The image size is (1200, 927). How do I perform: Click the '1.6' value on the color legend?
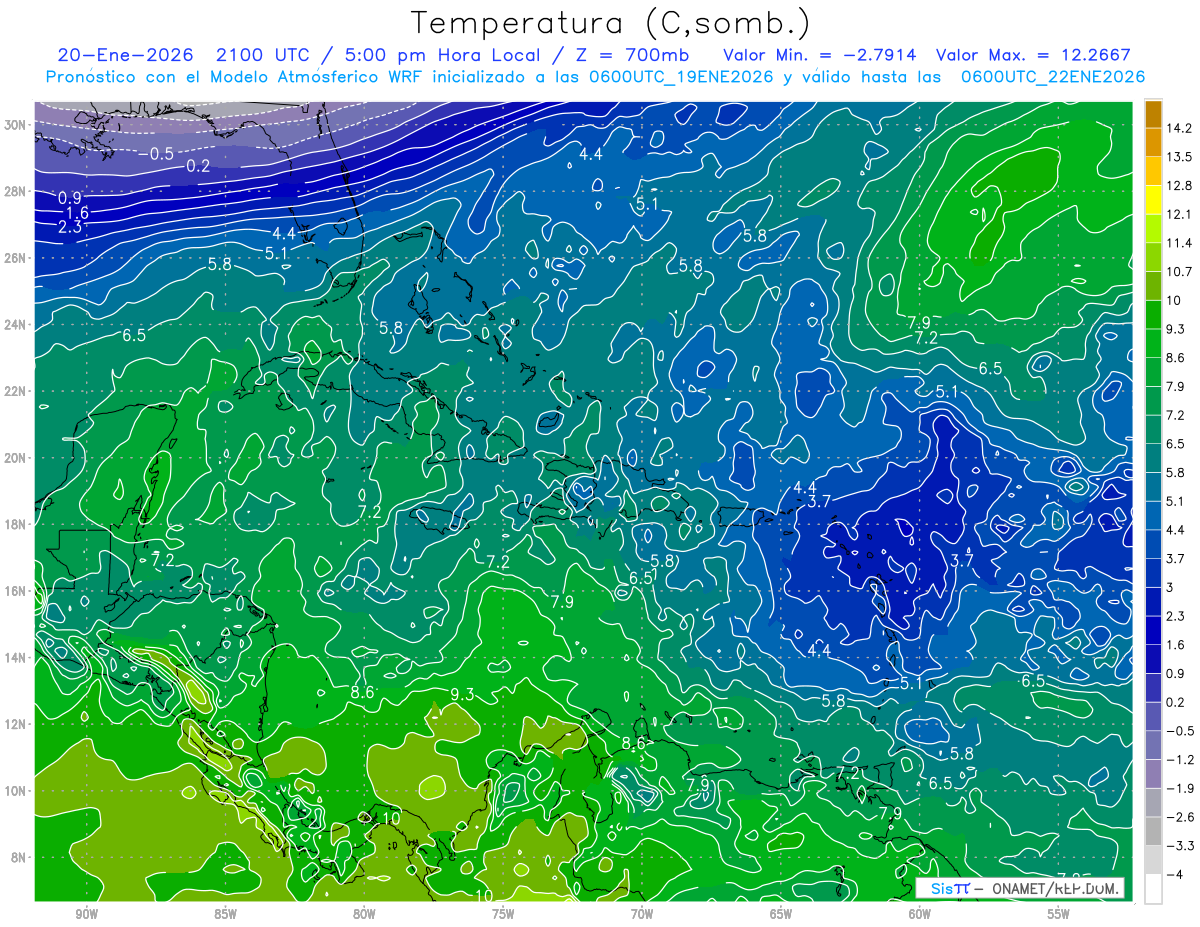click(1176, 645)
